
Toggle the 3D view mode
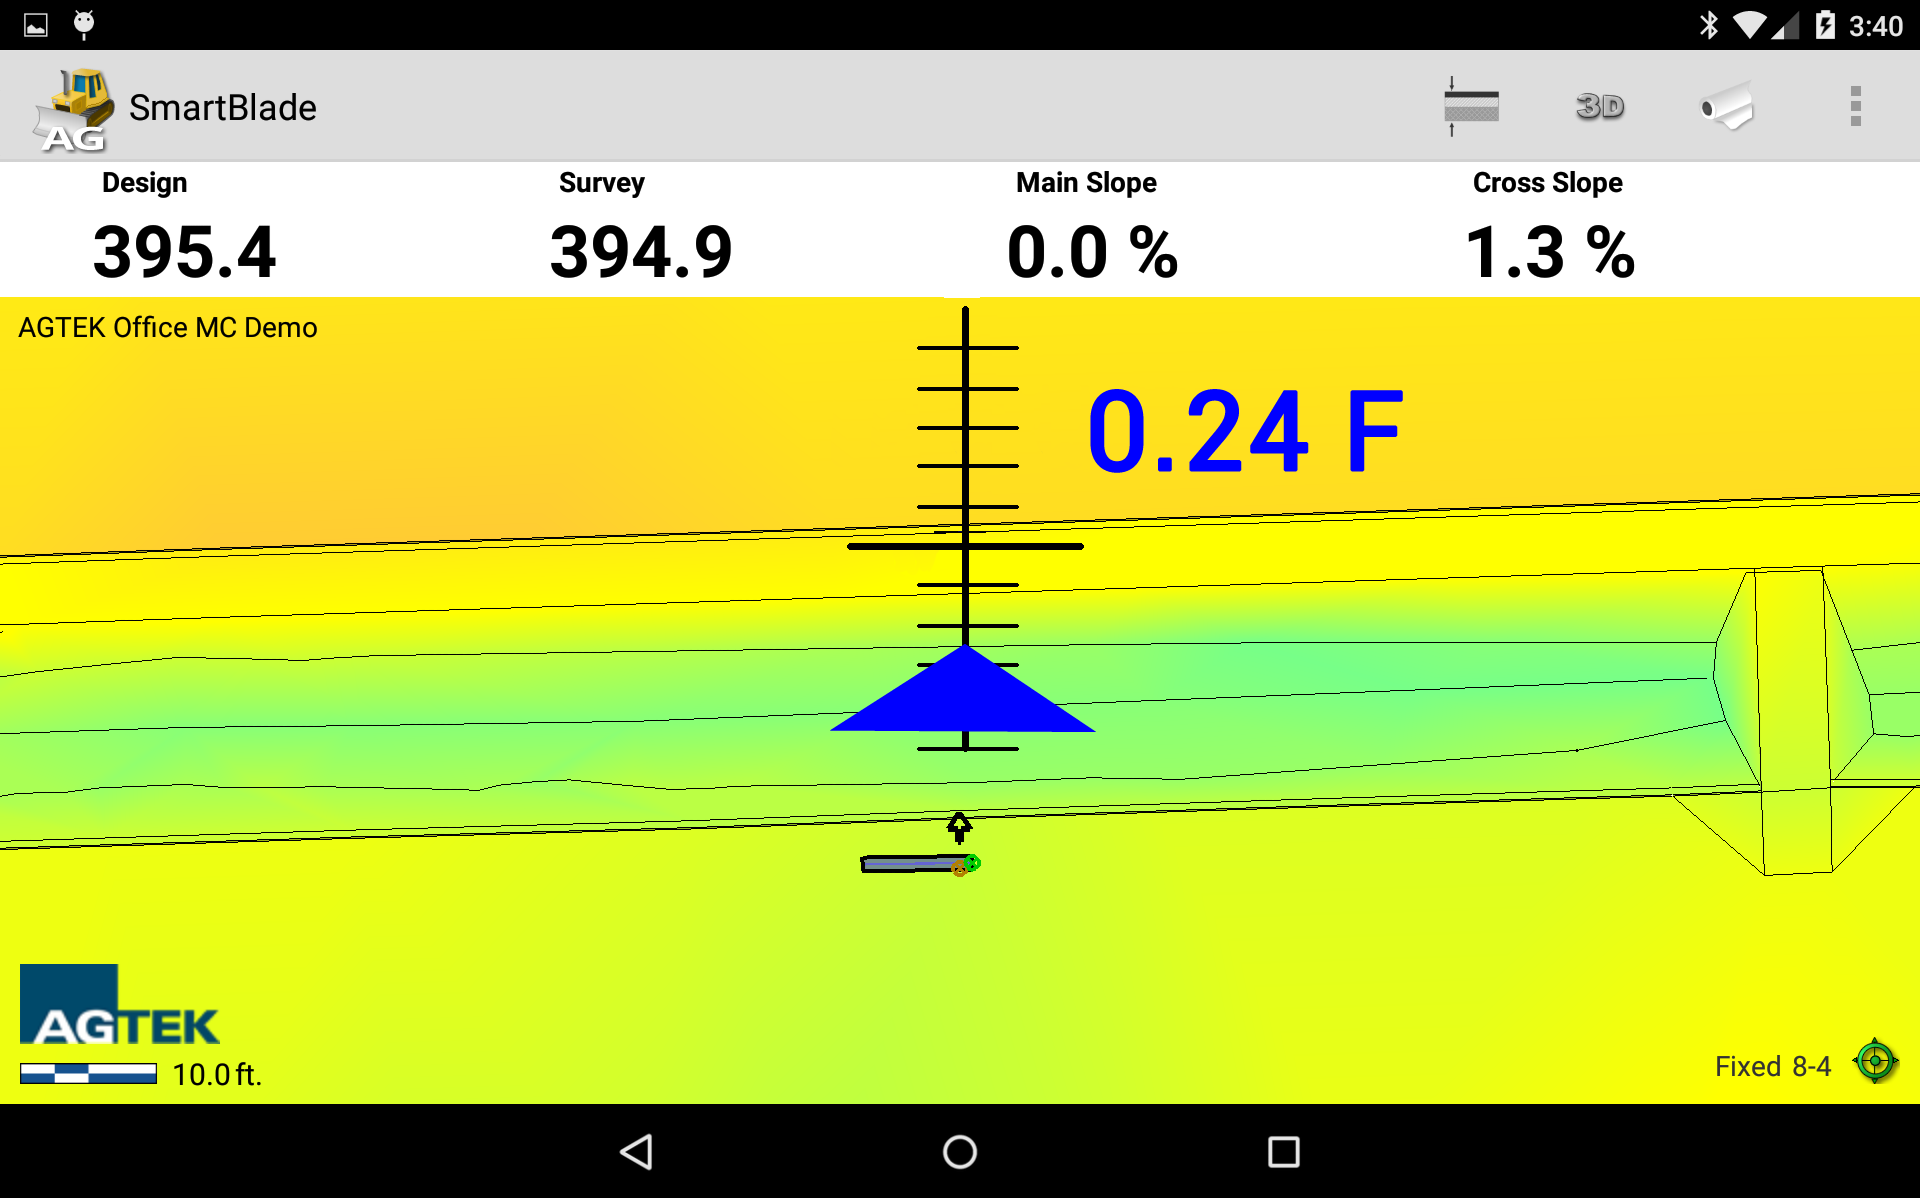[1599, 106]
